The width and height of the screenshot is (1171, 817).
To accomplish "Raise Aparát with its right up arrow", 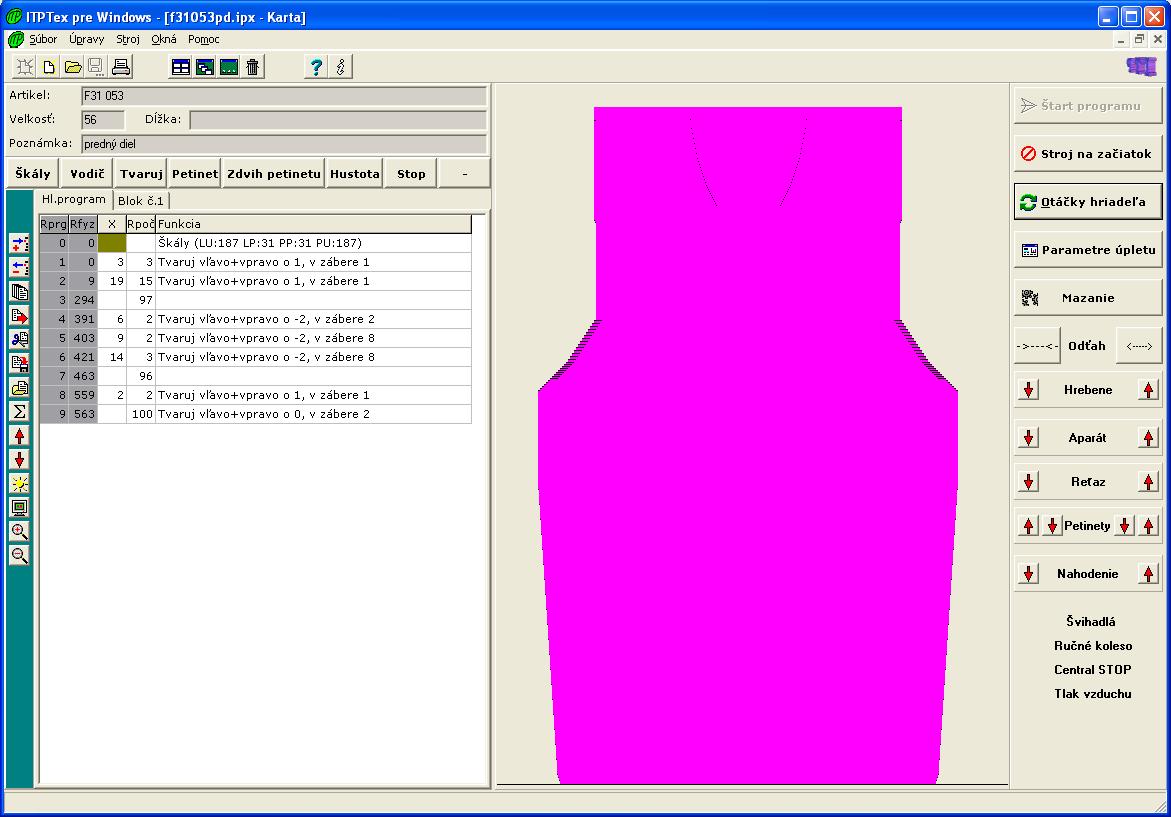I will point(1148,438).
